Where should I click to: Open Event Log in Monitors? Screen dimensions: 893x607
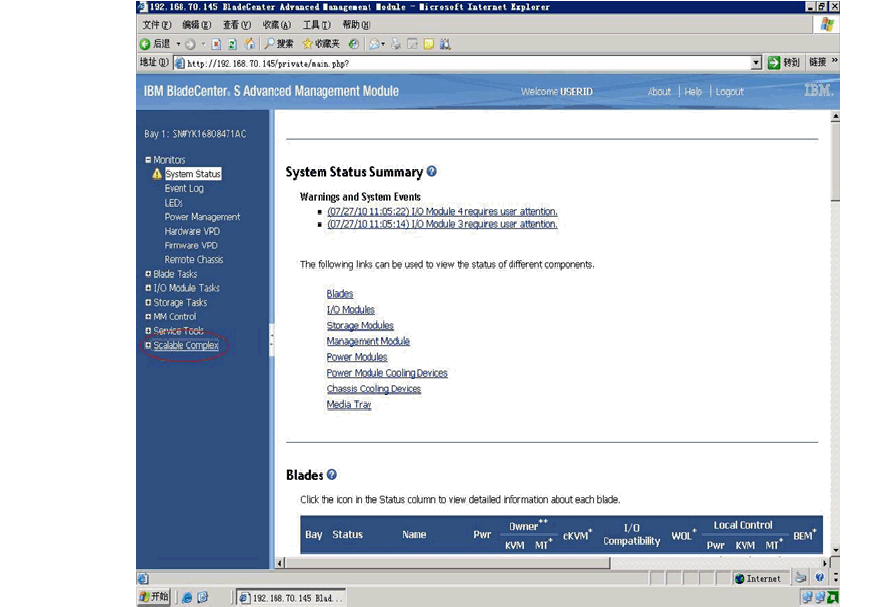tap(184, 188)
